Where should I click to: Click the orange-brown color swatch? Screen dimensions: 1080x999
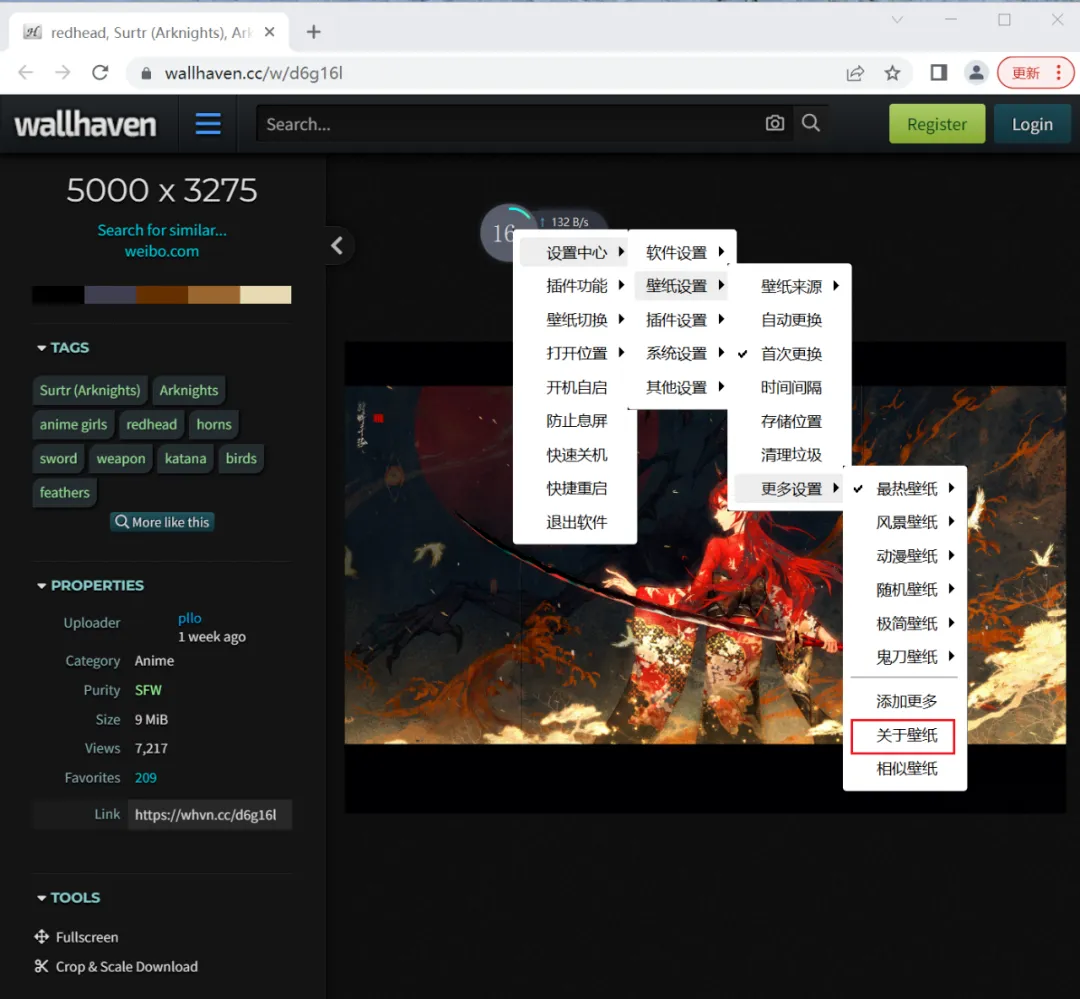213,294
